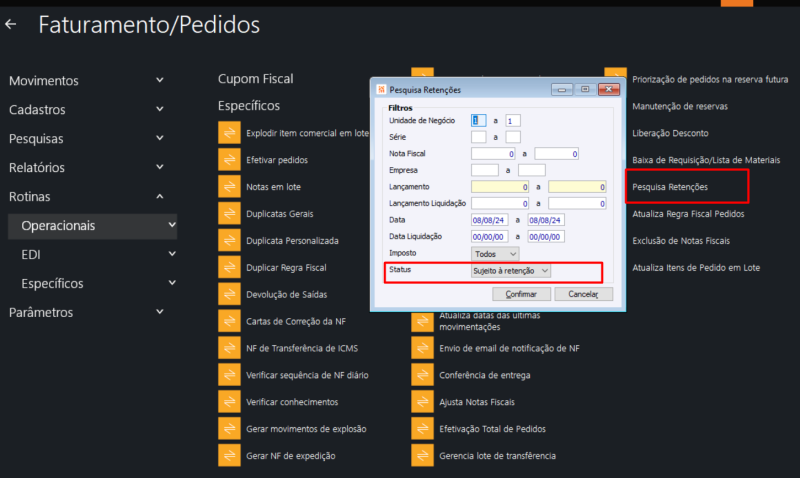The image size is (800, 478).
Task: Click icon beside Conferência de entrega
Action: [422, 375]
